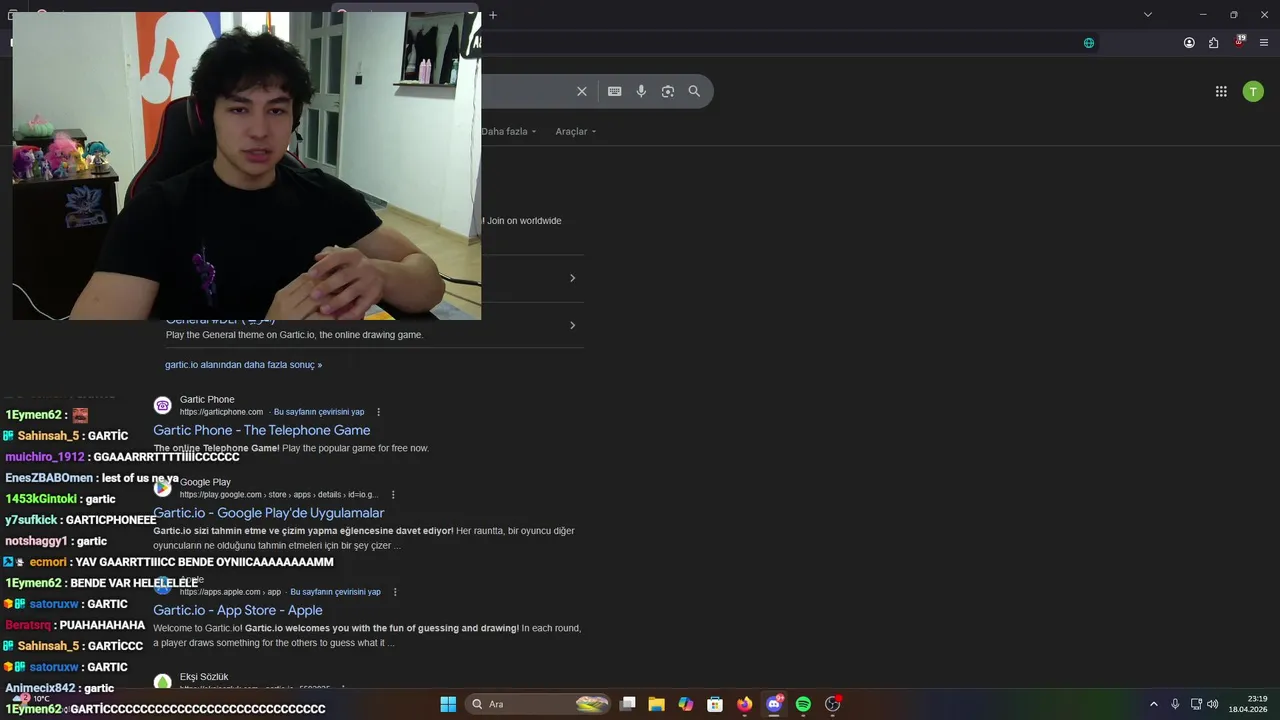The image size is (1280, 720).
Task: Open a new browser tab
Action: click(493, 15)
